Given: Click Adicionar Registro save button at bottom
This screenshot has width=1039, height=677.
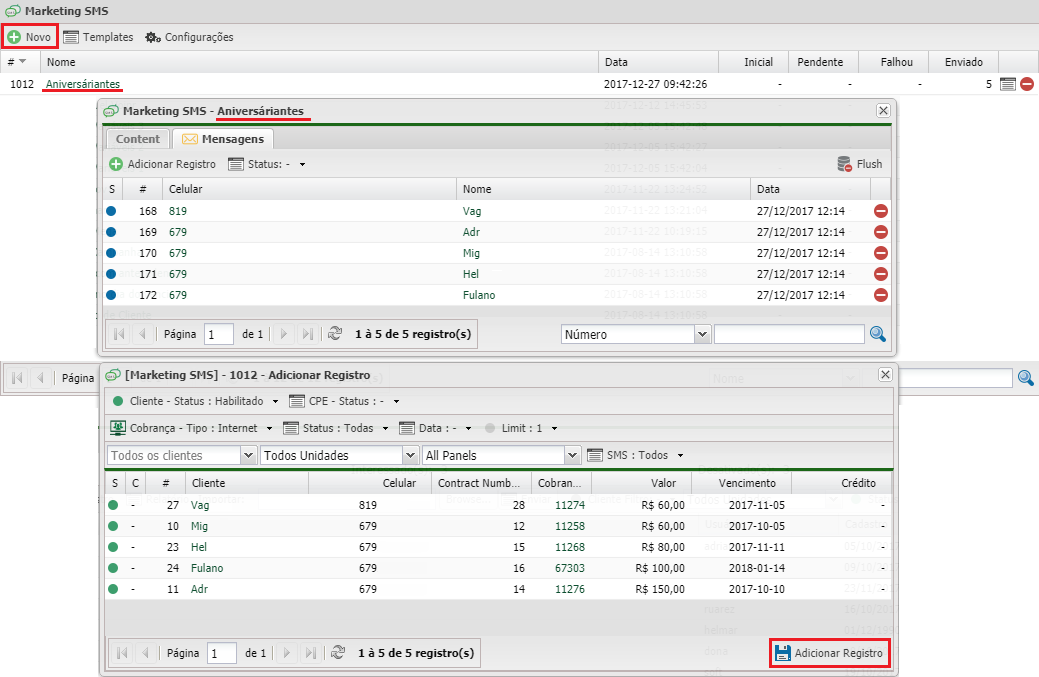Looking at the screenshot, I should coord(829,653).
